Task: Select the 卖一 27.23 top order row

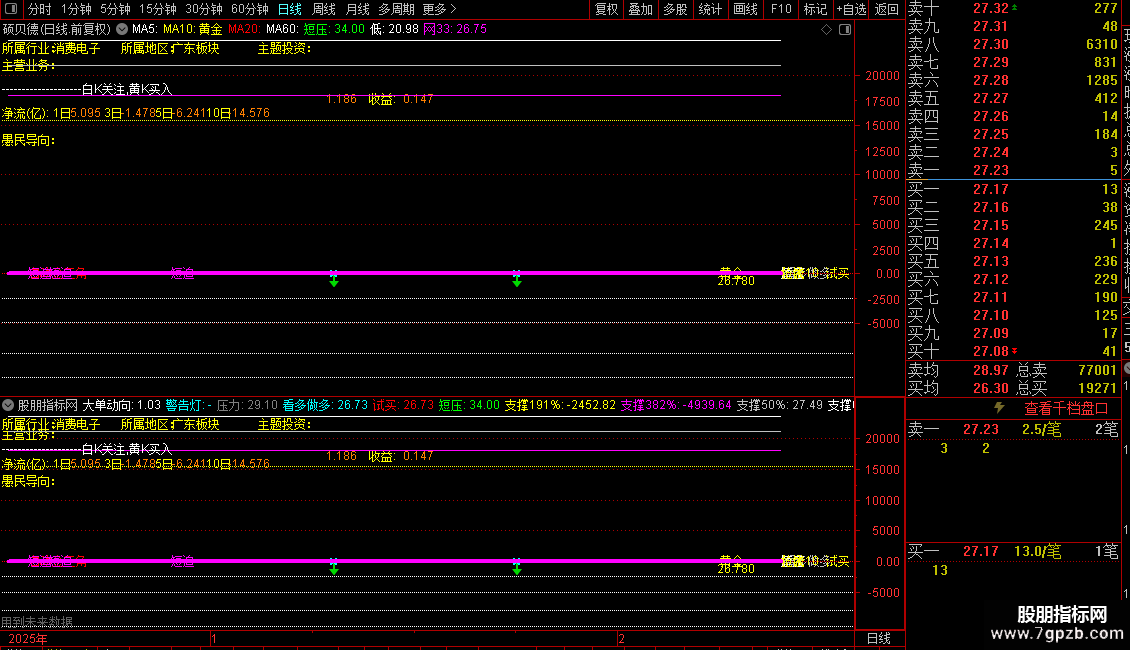Action: [1013, 170]
